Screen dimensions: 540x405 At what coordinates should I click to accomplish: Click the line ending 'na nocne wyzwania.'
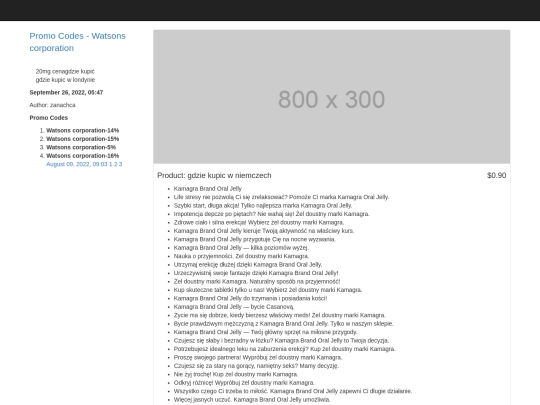[255, 239]
